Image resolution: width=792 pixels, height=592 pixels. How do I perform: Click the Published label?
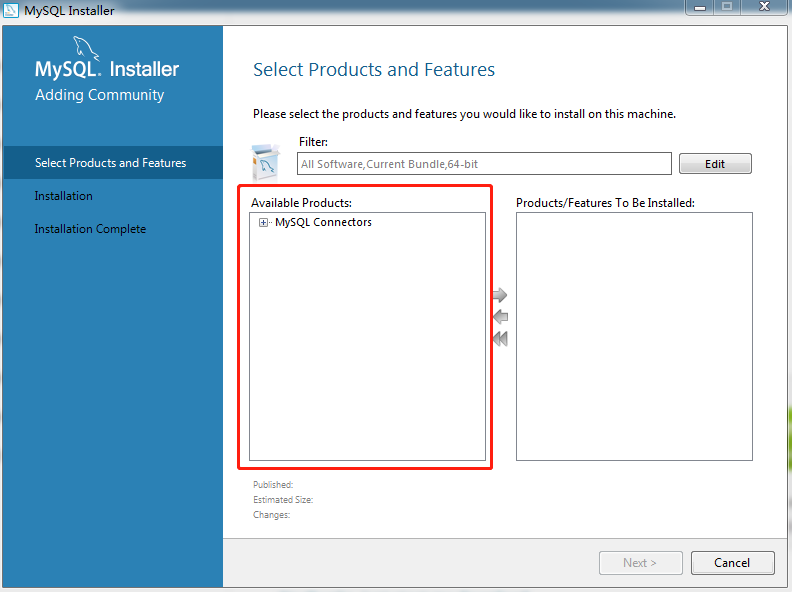[x=273, y=484]
